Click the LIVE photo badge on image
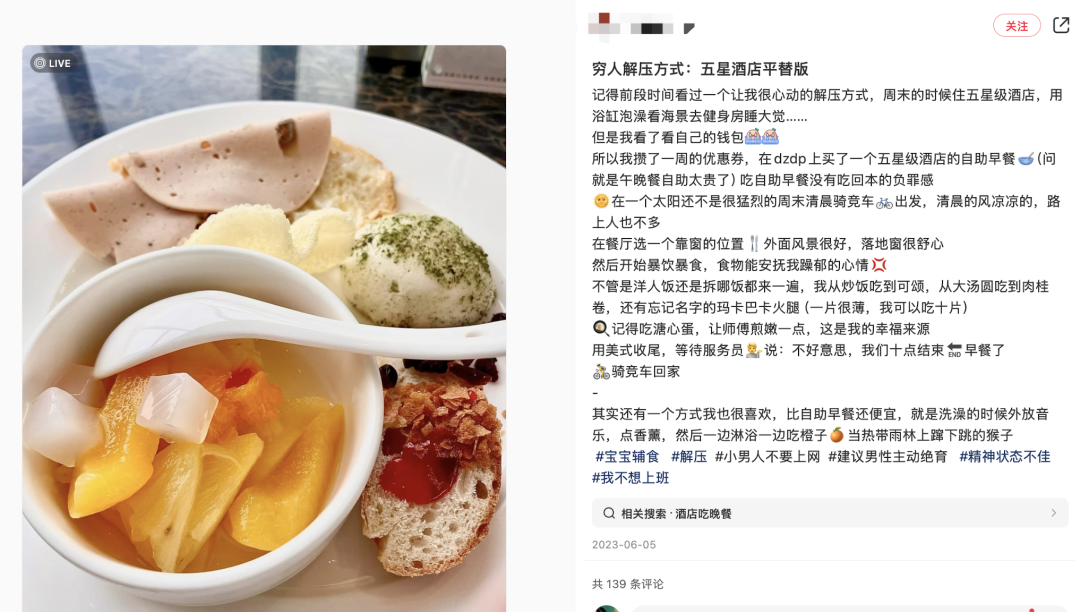The image size is (1080, 612). tap(53, 63)
